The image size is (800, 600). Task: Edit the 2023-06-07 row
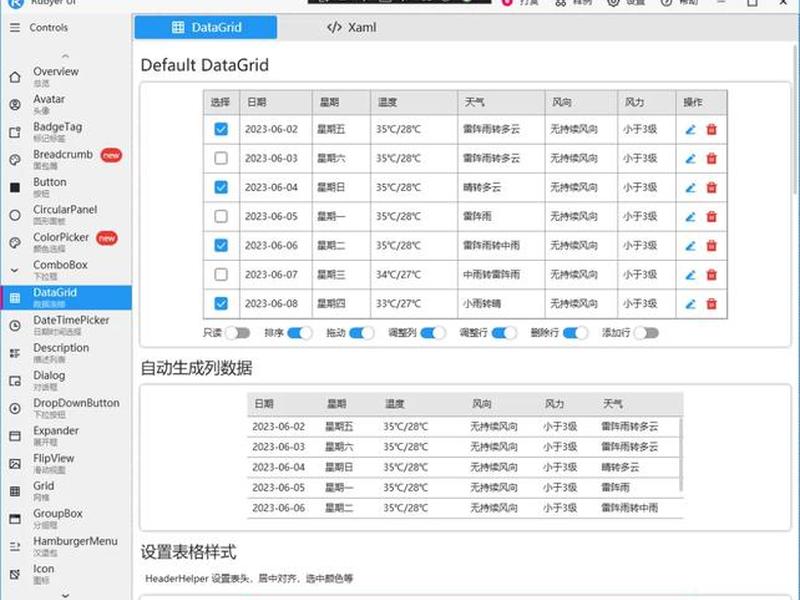(690, 275)
